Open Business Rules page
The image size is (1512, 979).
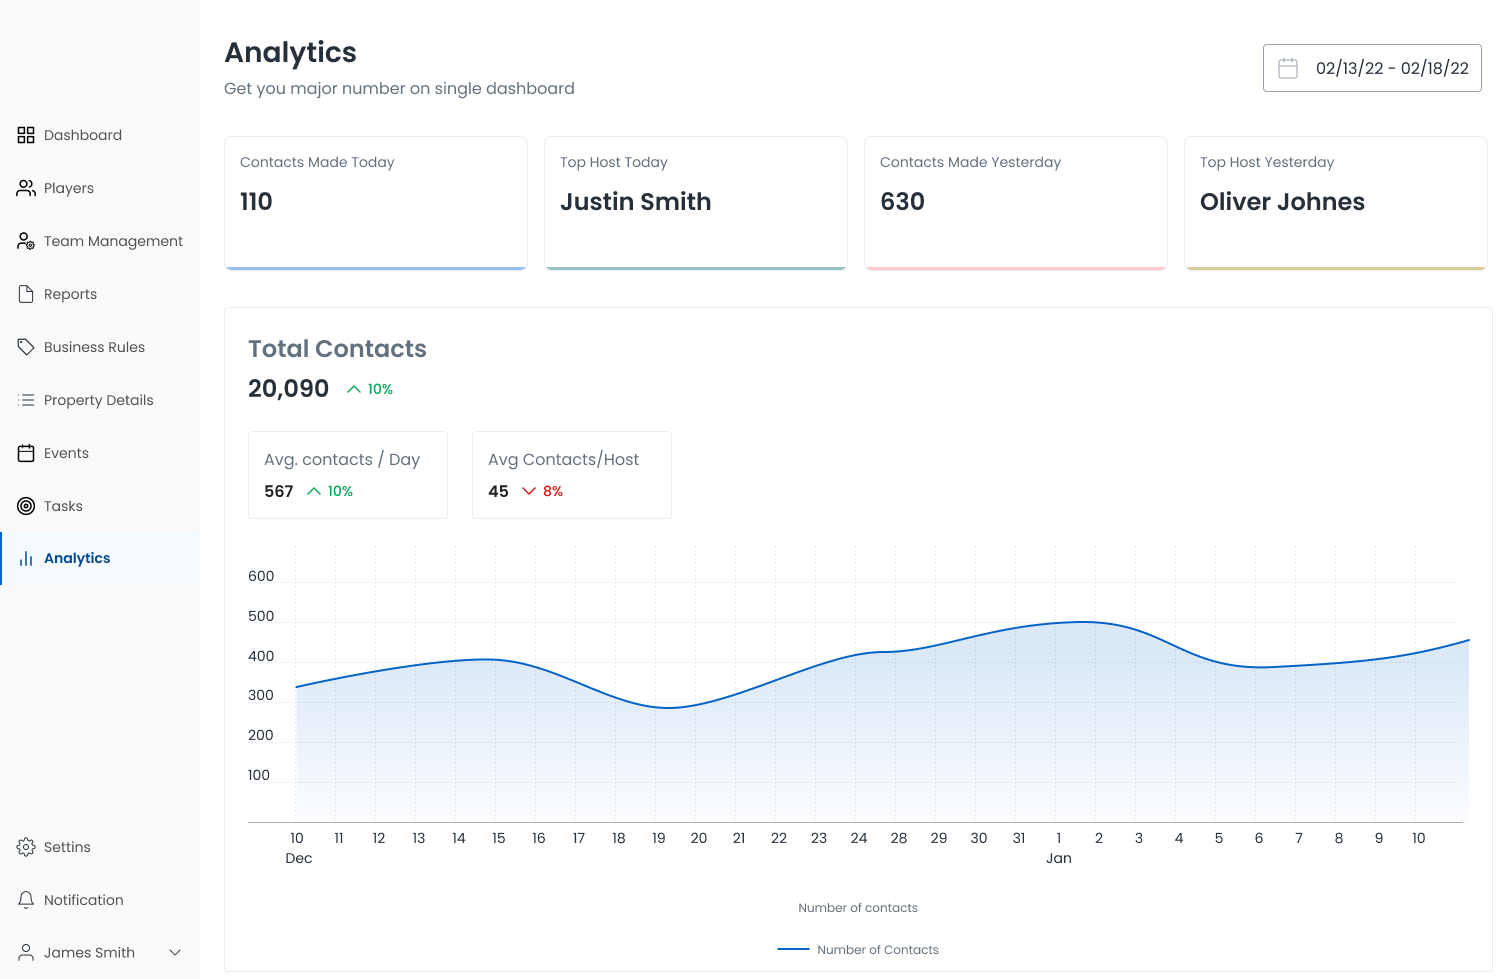(x=100, y=347)
